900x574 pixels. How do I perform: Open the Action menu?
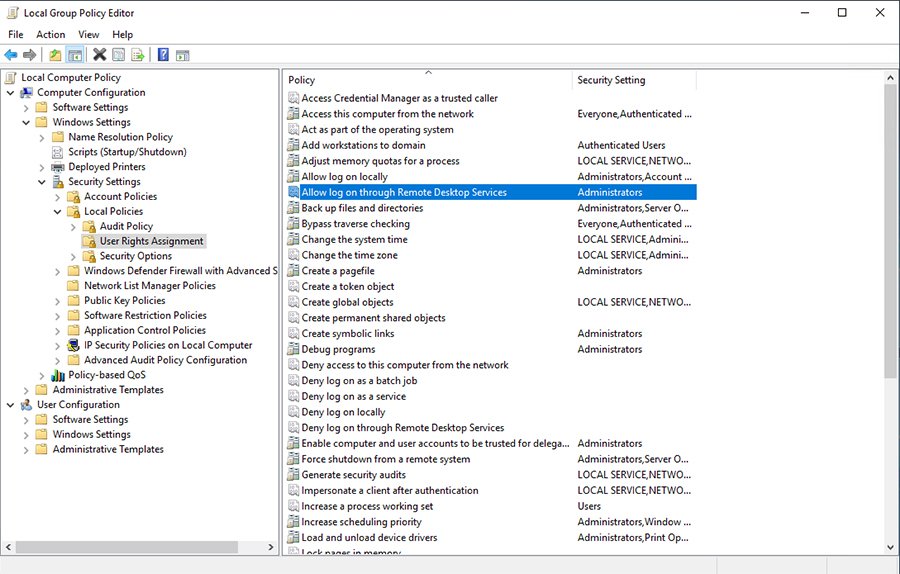point(51,35)
